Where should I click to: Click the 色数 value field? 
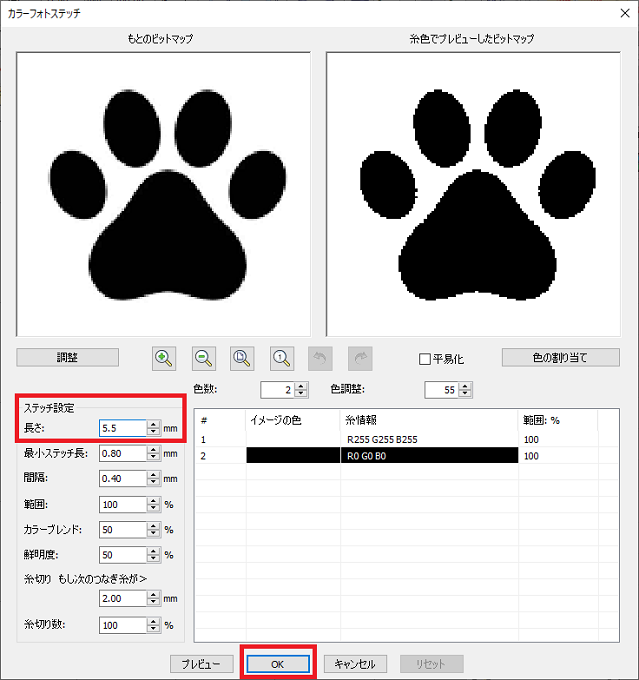point(278,390)
